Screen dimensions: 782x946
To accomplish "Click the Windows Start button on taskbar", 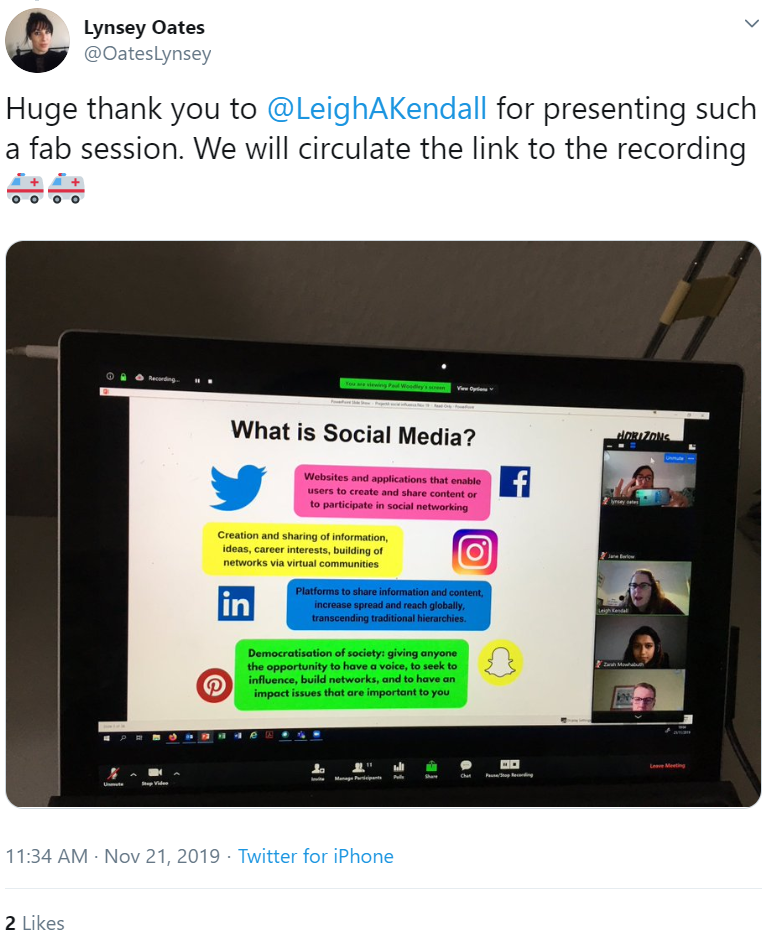I will point(107,738).
